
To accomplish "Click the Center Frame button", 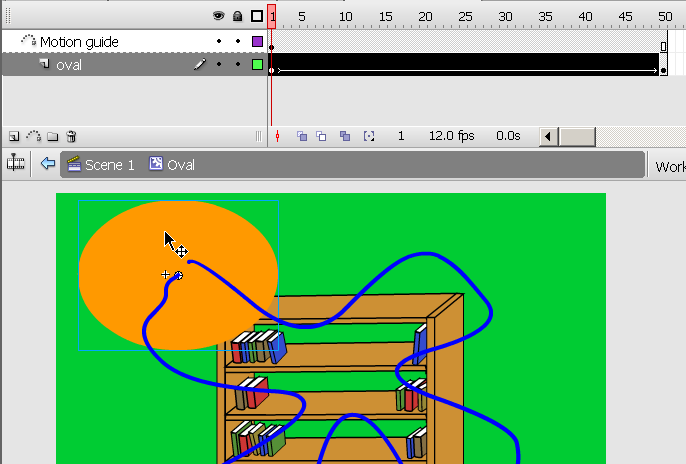I will [x=277, y=136].
